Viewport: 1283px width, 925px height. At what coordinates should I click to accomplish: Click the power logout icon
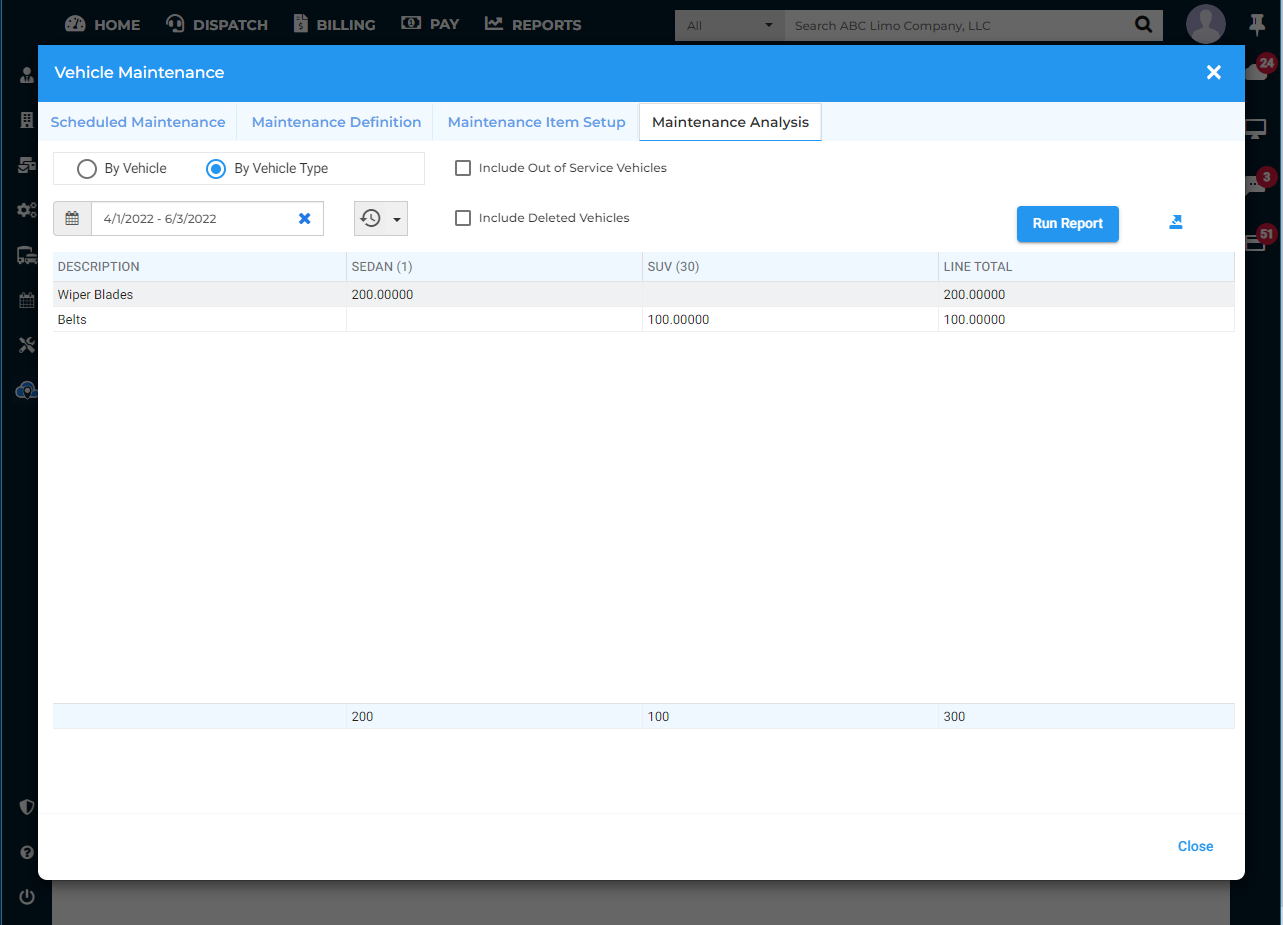click(27, 897)
